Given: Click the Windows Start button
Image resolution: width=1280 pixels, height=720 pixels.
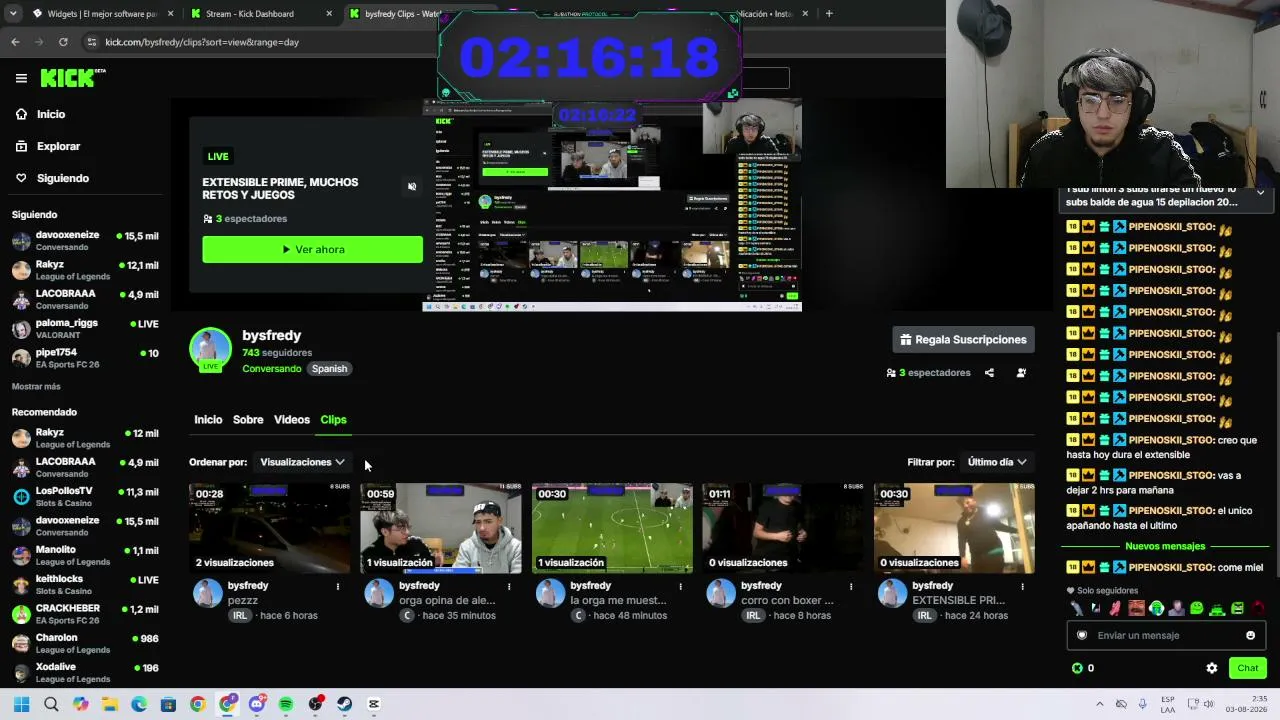Looking at the screenshot, I should (21, 704).
